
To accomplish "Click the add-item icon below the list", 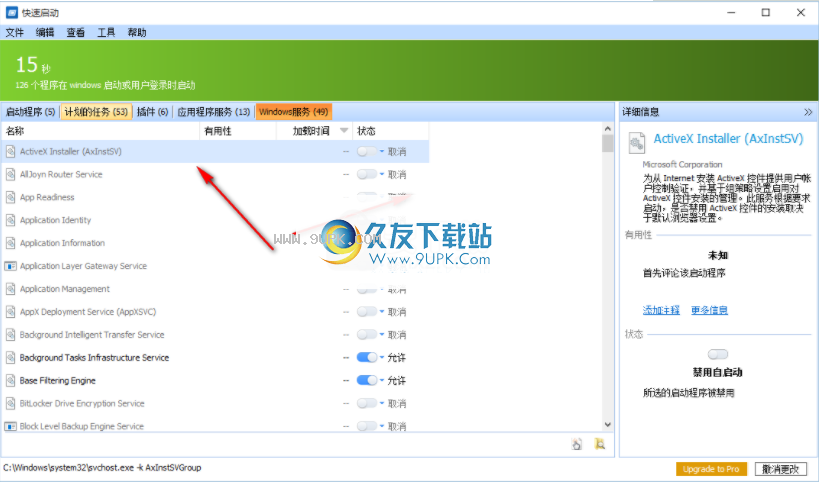I will coord(577,444).
